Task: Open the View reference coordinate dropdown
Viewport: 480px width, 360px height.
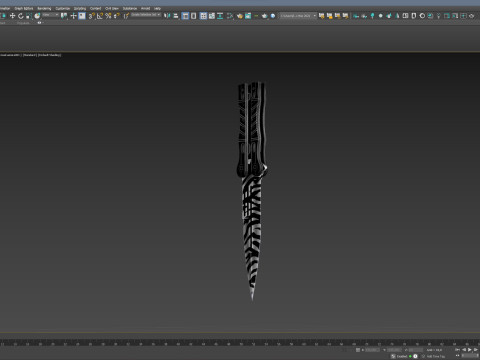Action: (51, 15)
